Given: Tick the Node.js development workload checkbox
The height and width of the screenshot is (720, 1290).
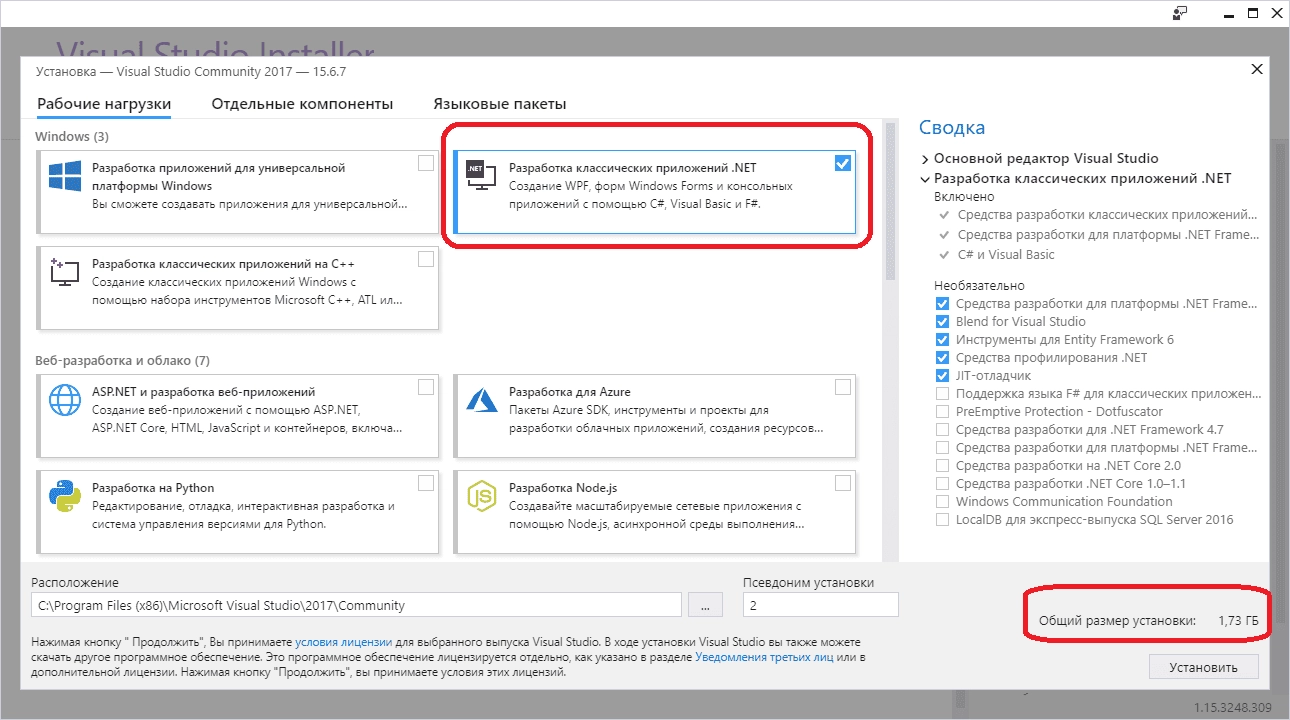Looking at the screenshot, I should point(843,483).
